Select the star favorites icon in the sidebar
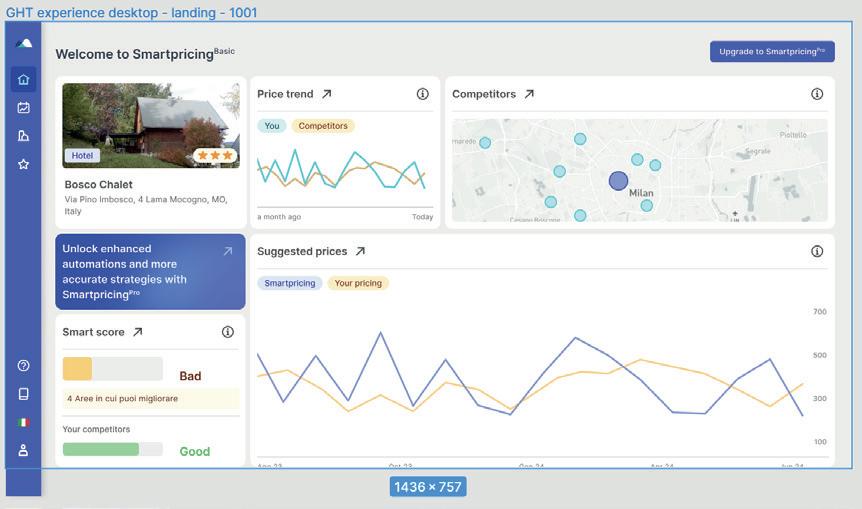 23,164
